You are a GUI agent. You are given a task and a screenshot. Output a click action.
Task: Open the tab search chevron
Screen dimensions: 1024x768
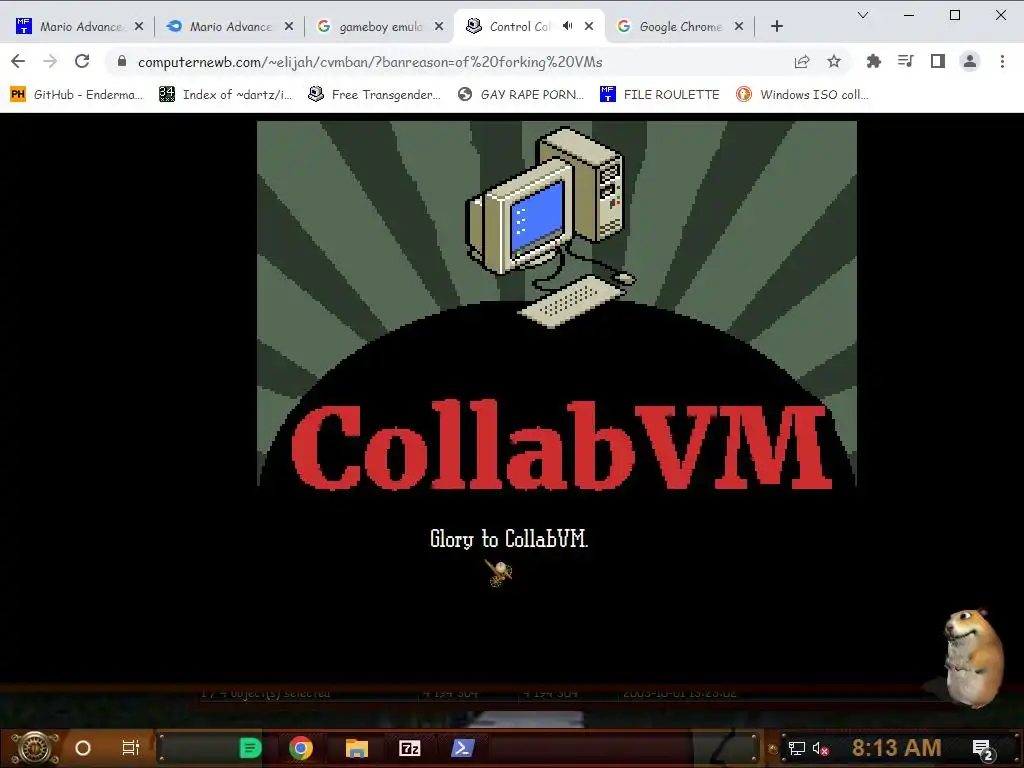[863, 15]
